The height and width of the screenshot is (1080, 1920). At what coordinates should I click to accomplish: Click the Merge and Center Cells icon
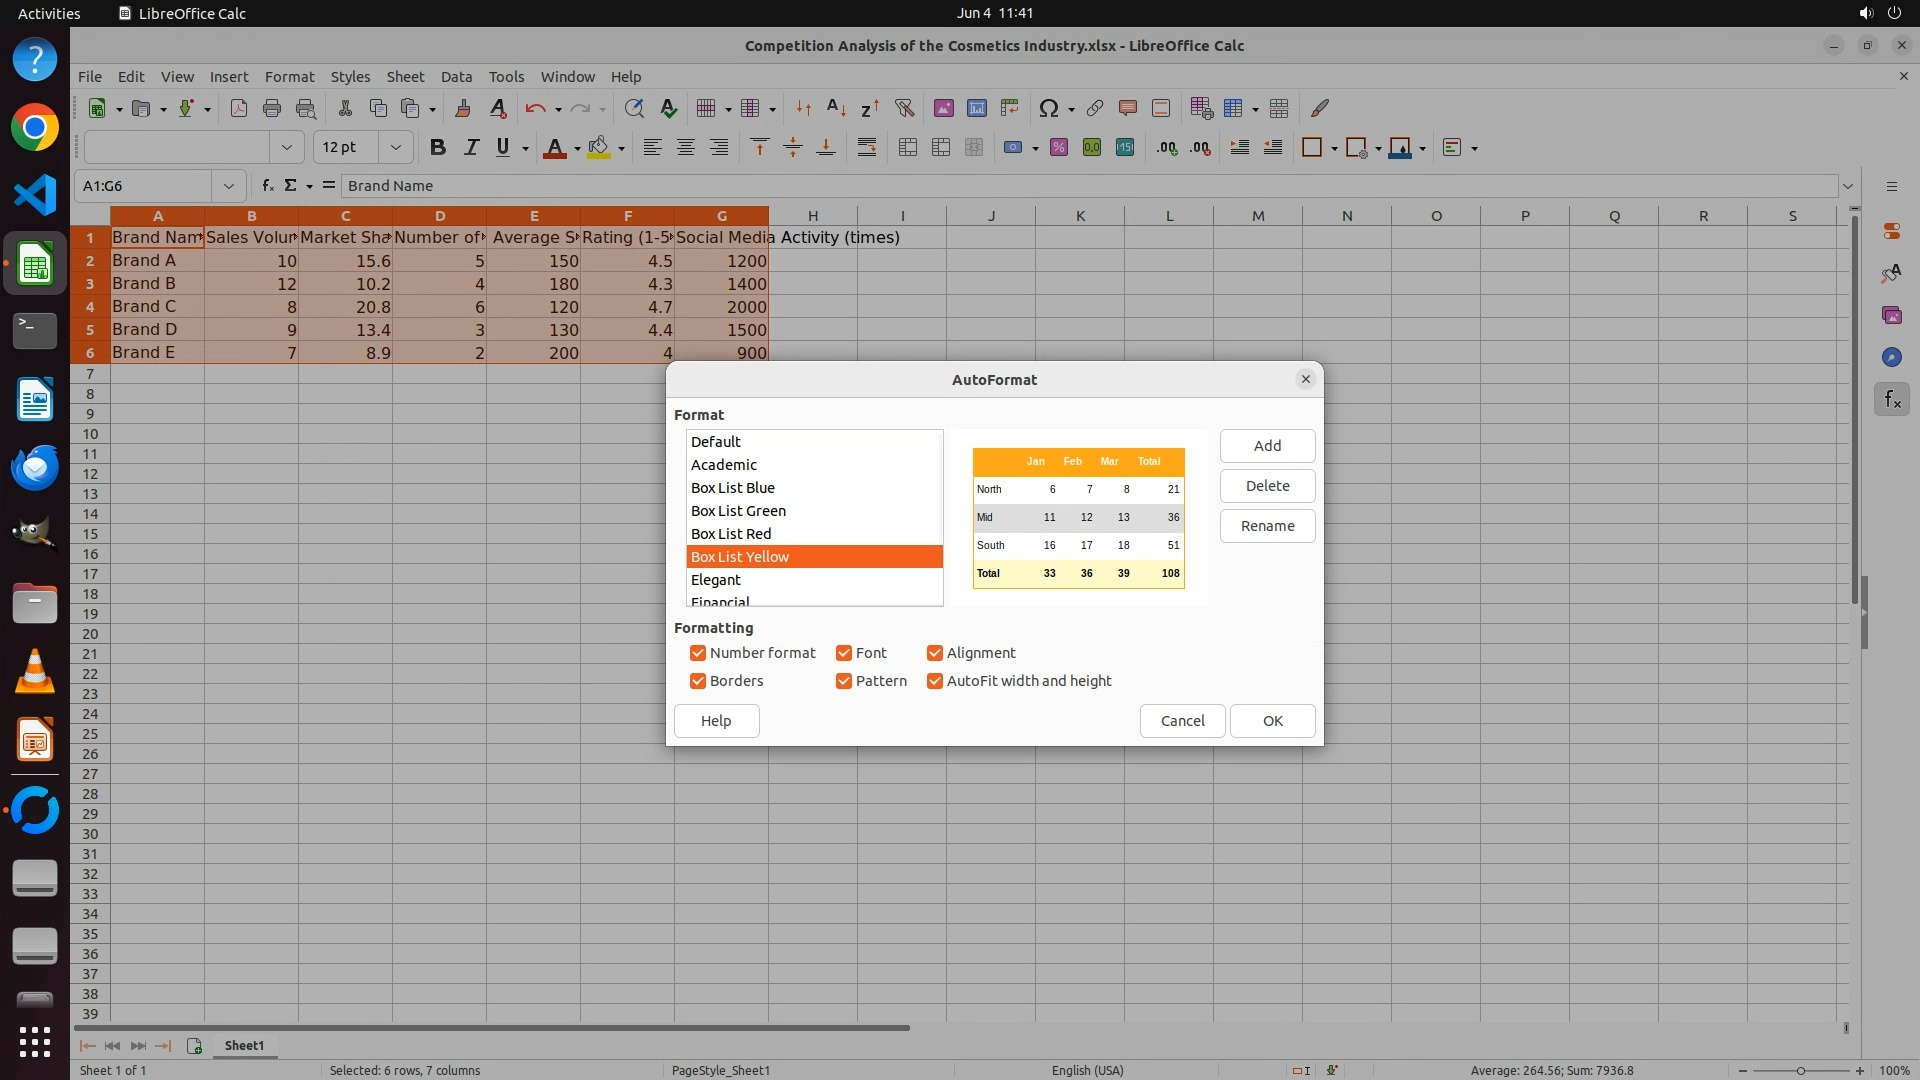point(908,148)
